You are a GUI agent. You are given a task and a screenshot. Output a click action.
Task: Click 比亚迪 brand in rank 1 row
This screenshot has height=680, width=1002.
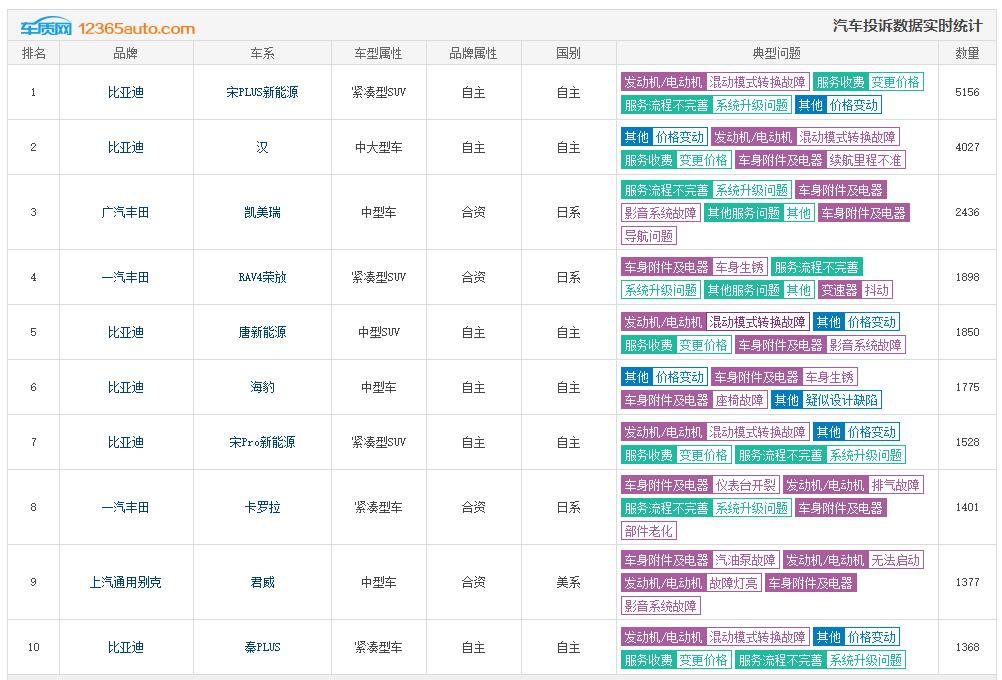click(125, 92)
